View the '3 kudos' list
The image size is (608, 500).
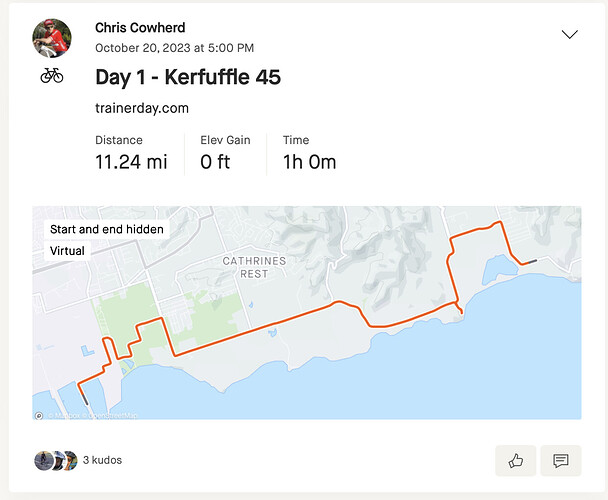pos(102,460)
